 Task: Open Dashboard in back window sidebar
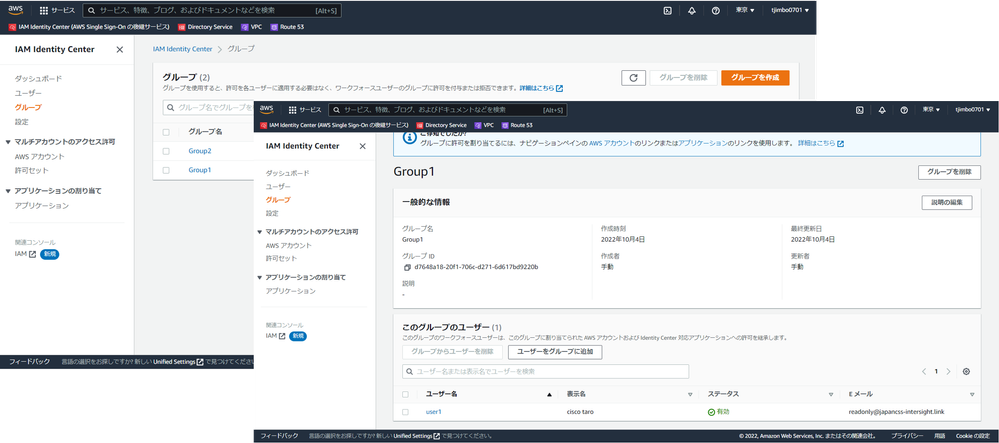[x=39, y=78]
